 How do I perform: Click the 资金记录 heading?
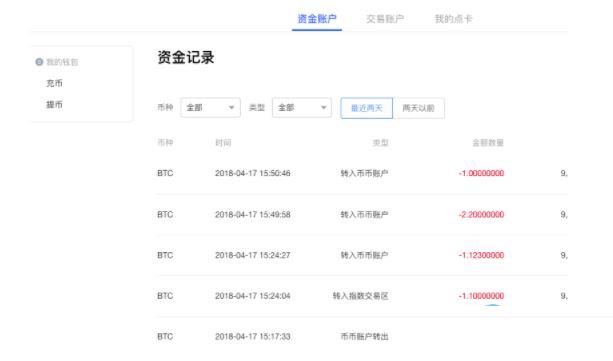point(186,57)
